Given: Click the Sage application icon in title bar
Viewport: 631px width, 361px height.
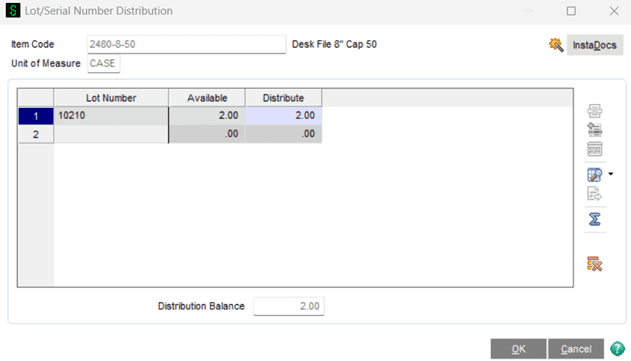Looking at the screenshot, I should coord(13,10).
